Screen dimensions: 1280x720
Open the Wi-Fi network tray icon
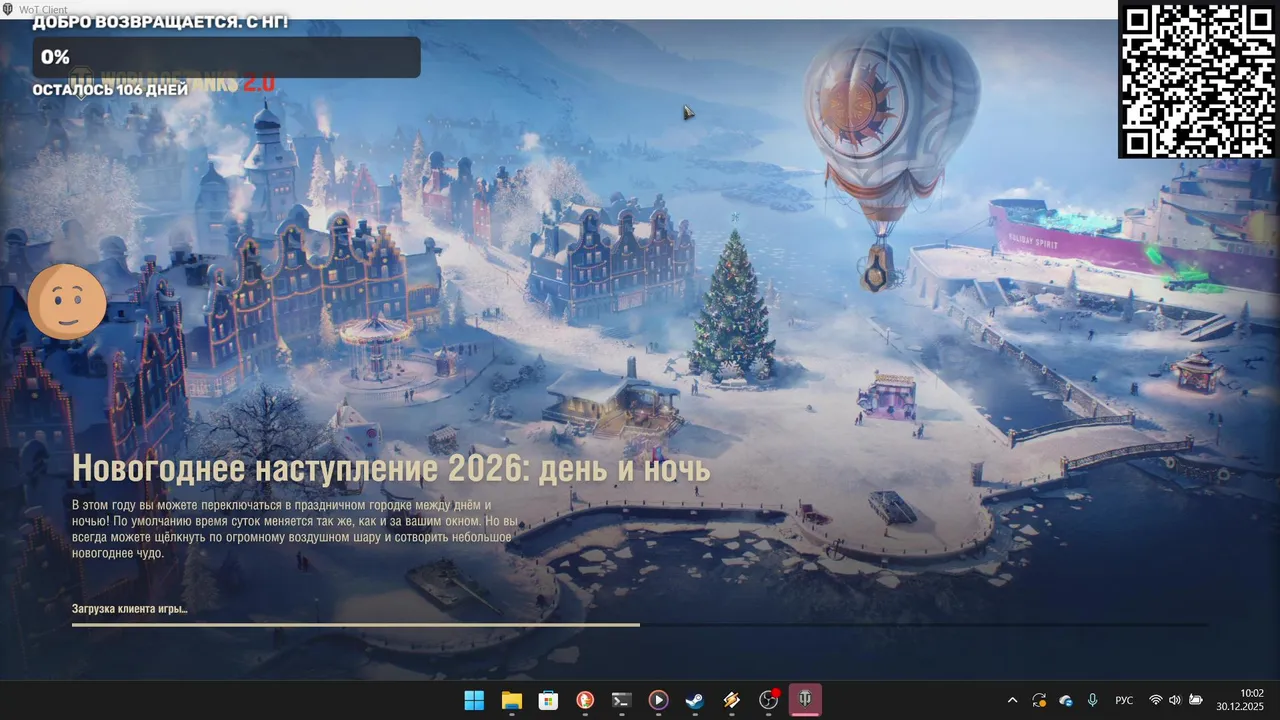[x=1156, y=700]
